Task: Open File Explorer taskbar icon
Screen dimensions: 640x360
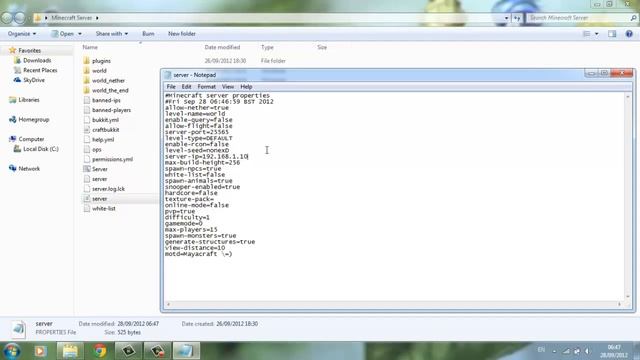Action: pos(70,351)
